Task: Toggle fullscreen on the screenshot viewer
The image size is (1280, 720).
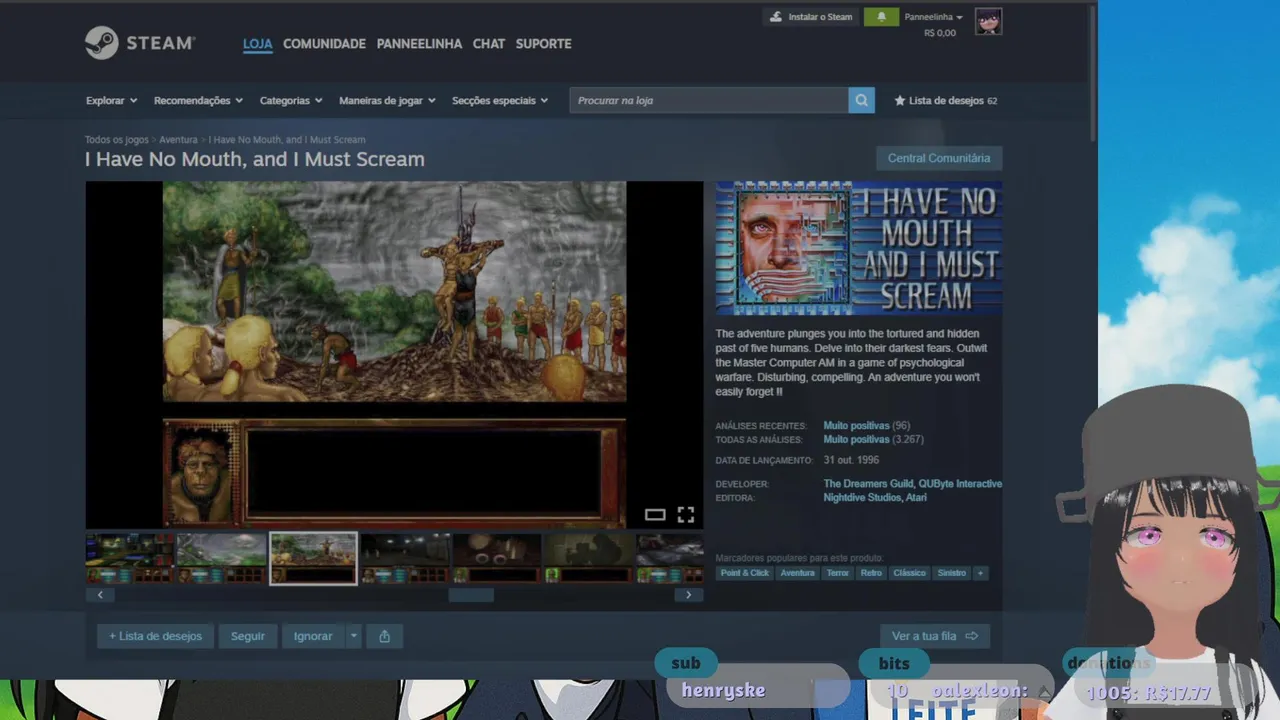Action: click(x=685, y=515)
